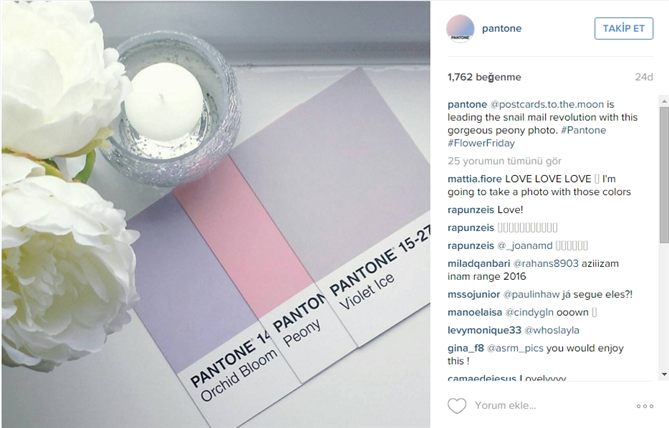This screenshot has height=428, width=669.
Task: Open the #Pantone hashtag
Action: 583,130
